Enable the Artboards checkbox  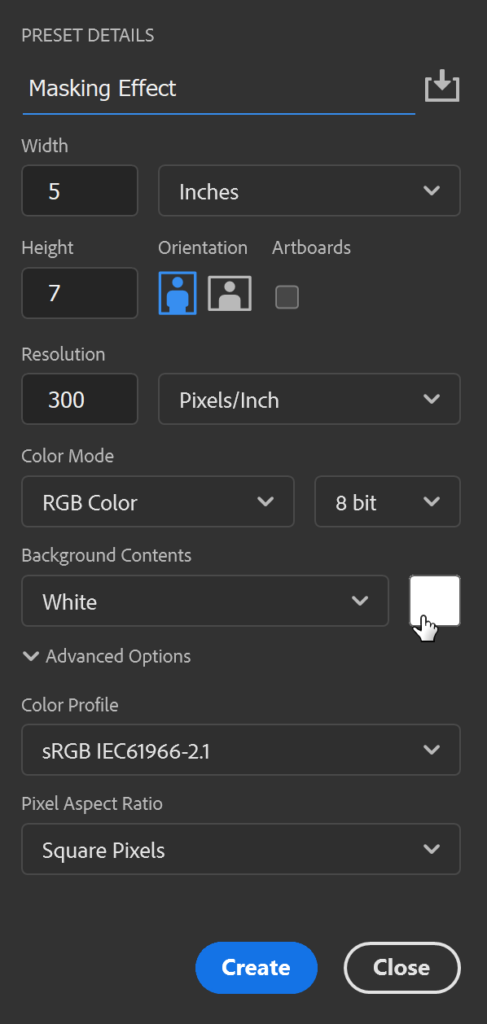(x=287, y=297)
